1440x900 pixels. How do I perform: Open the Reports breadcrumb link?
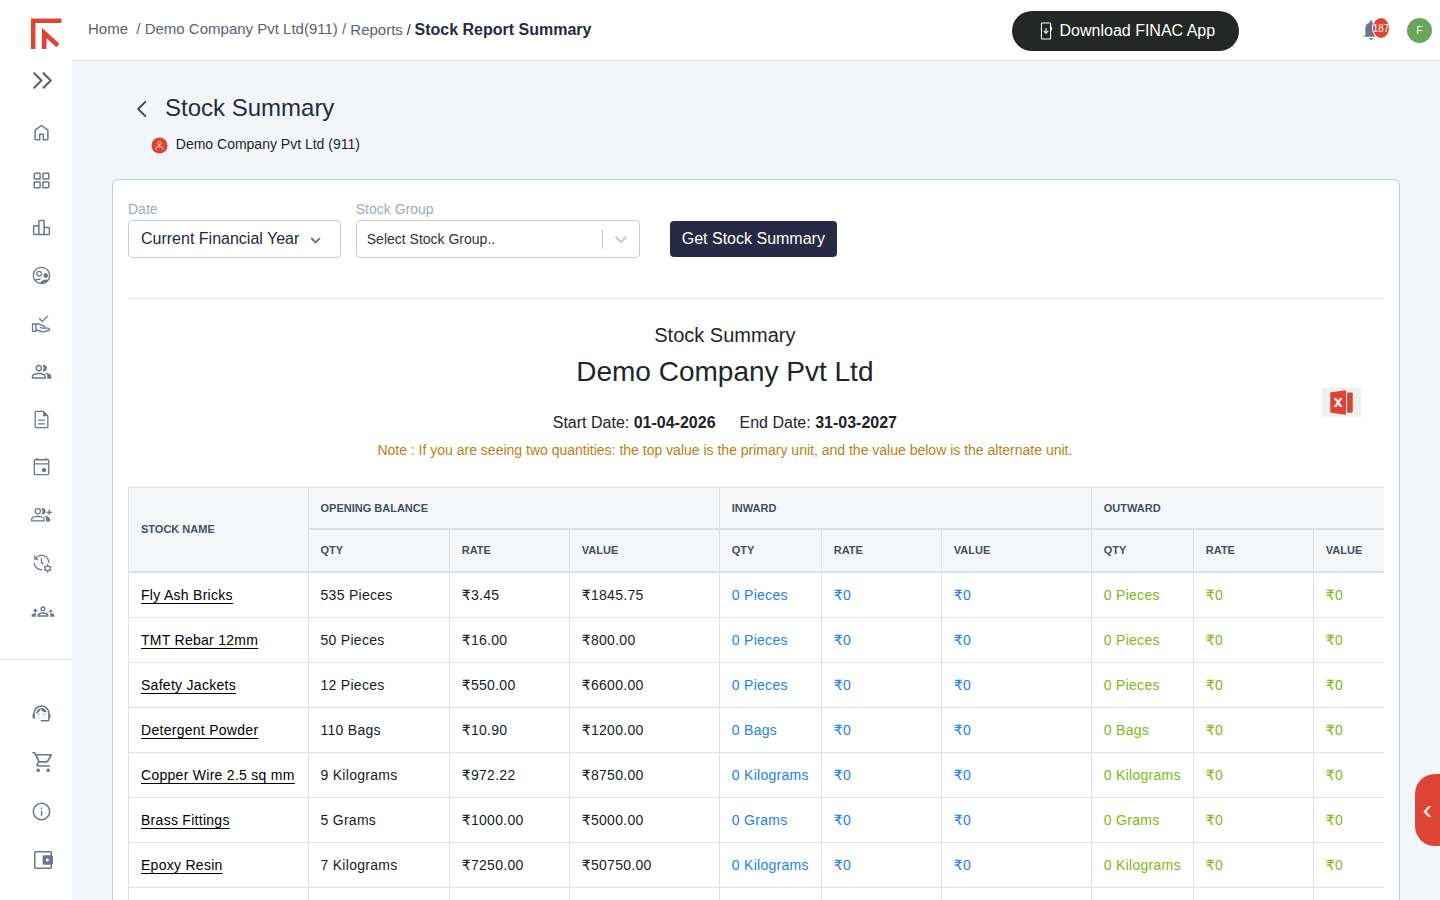click(376, 30)
